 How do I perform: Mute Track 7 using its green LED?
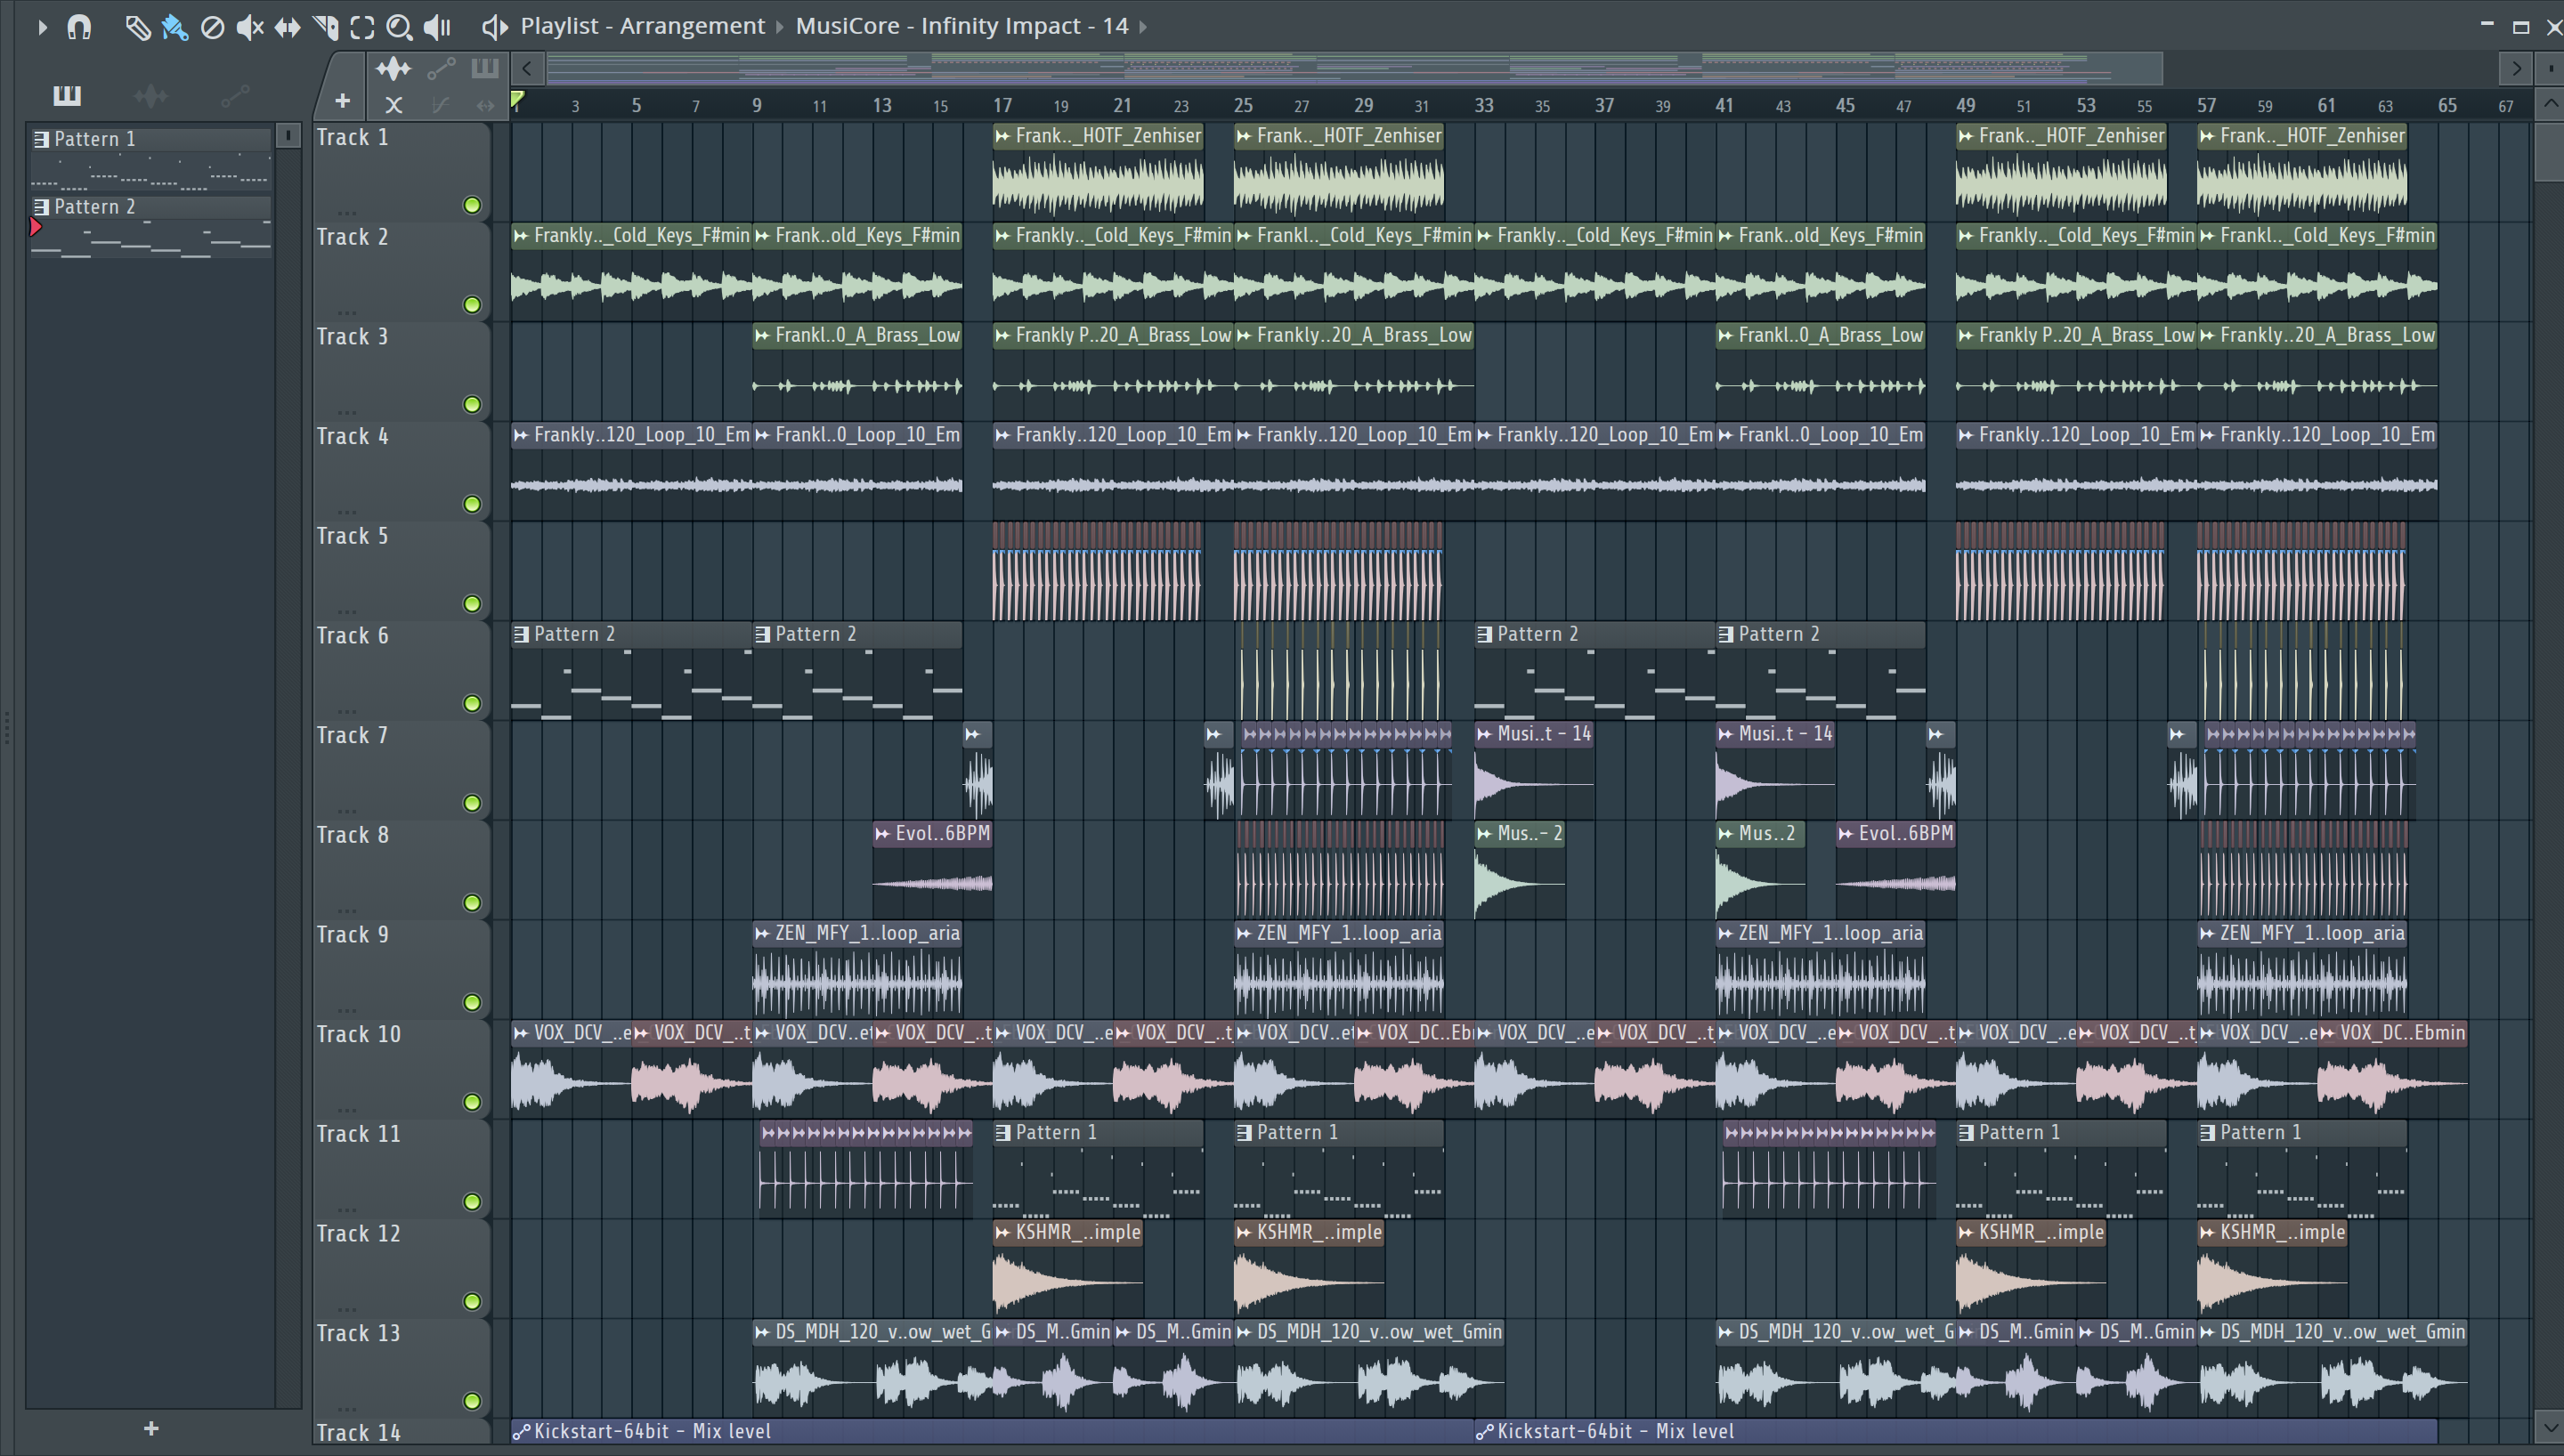pos(472,803)
